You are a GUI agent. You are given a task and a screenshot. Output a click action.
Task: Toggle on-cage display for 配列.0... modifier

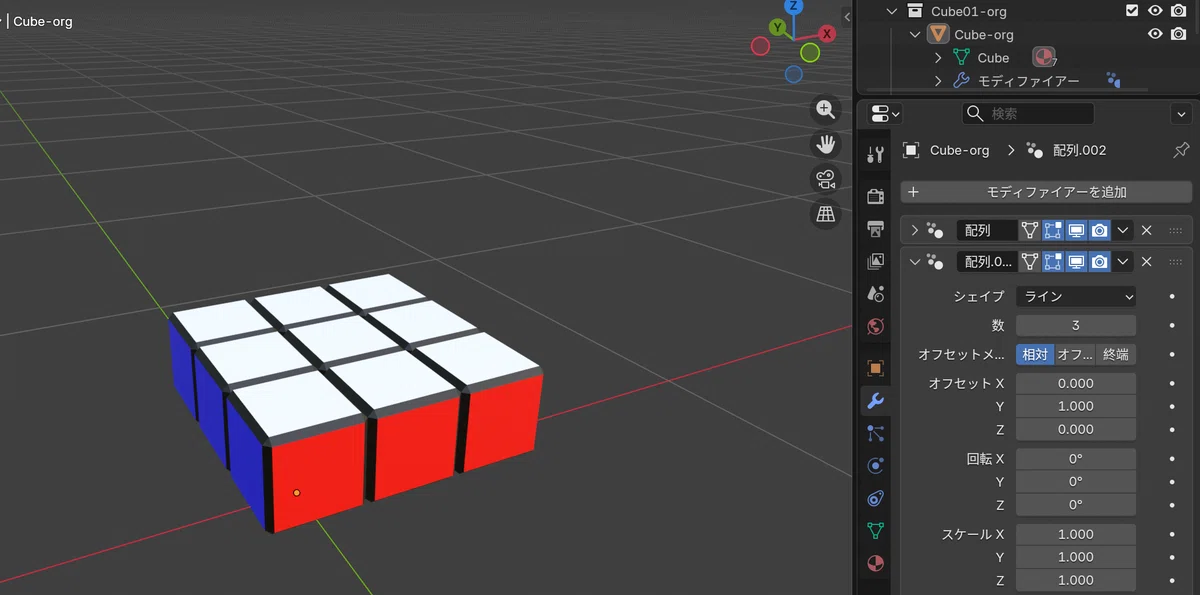click(1030, 262)
